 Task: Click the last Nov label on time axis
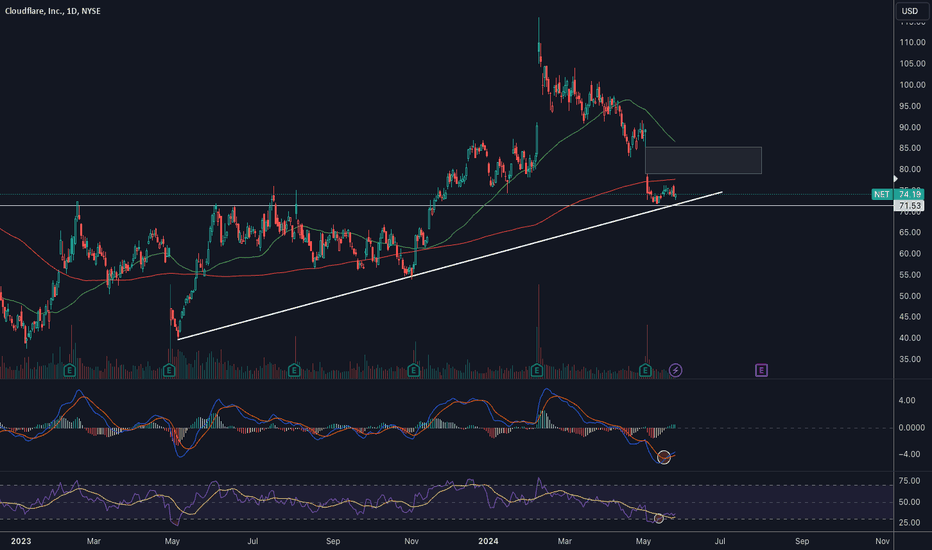point(882,541)
